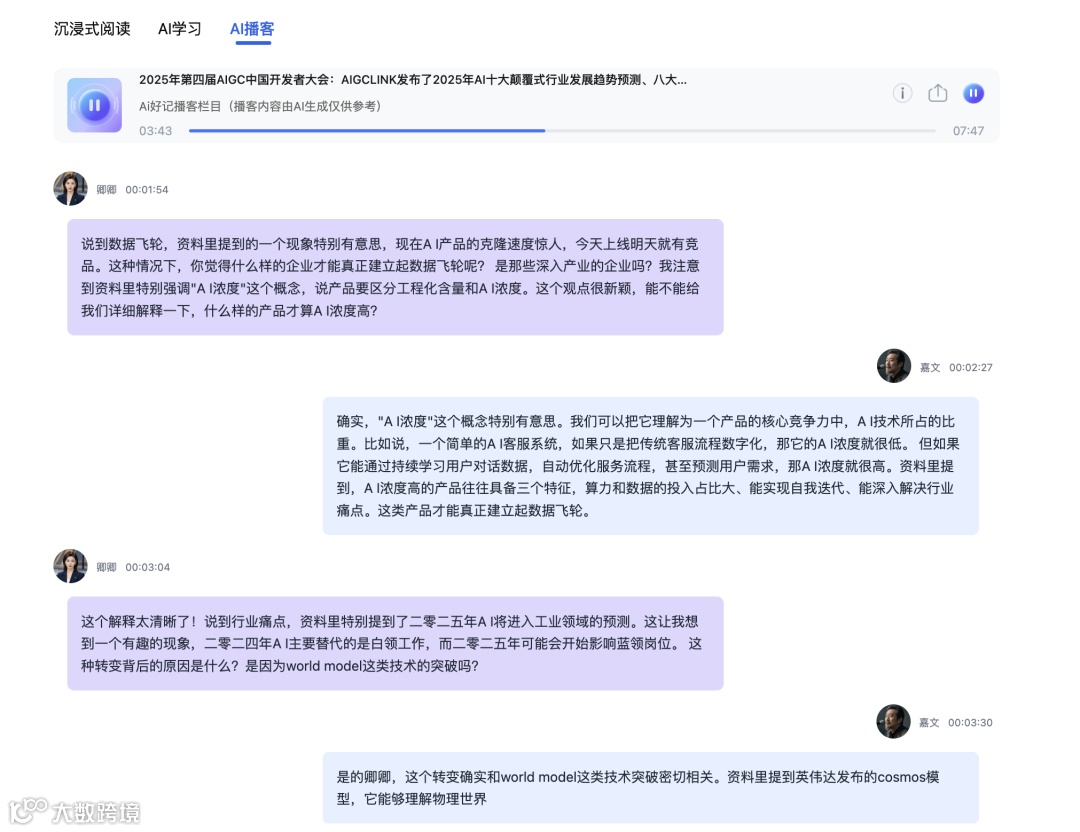Click elapsed time 03:43
The height and width of the screenshot is (832, 1080).
(156, 131)
